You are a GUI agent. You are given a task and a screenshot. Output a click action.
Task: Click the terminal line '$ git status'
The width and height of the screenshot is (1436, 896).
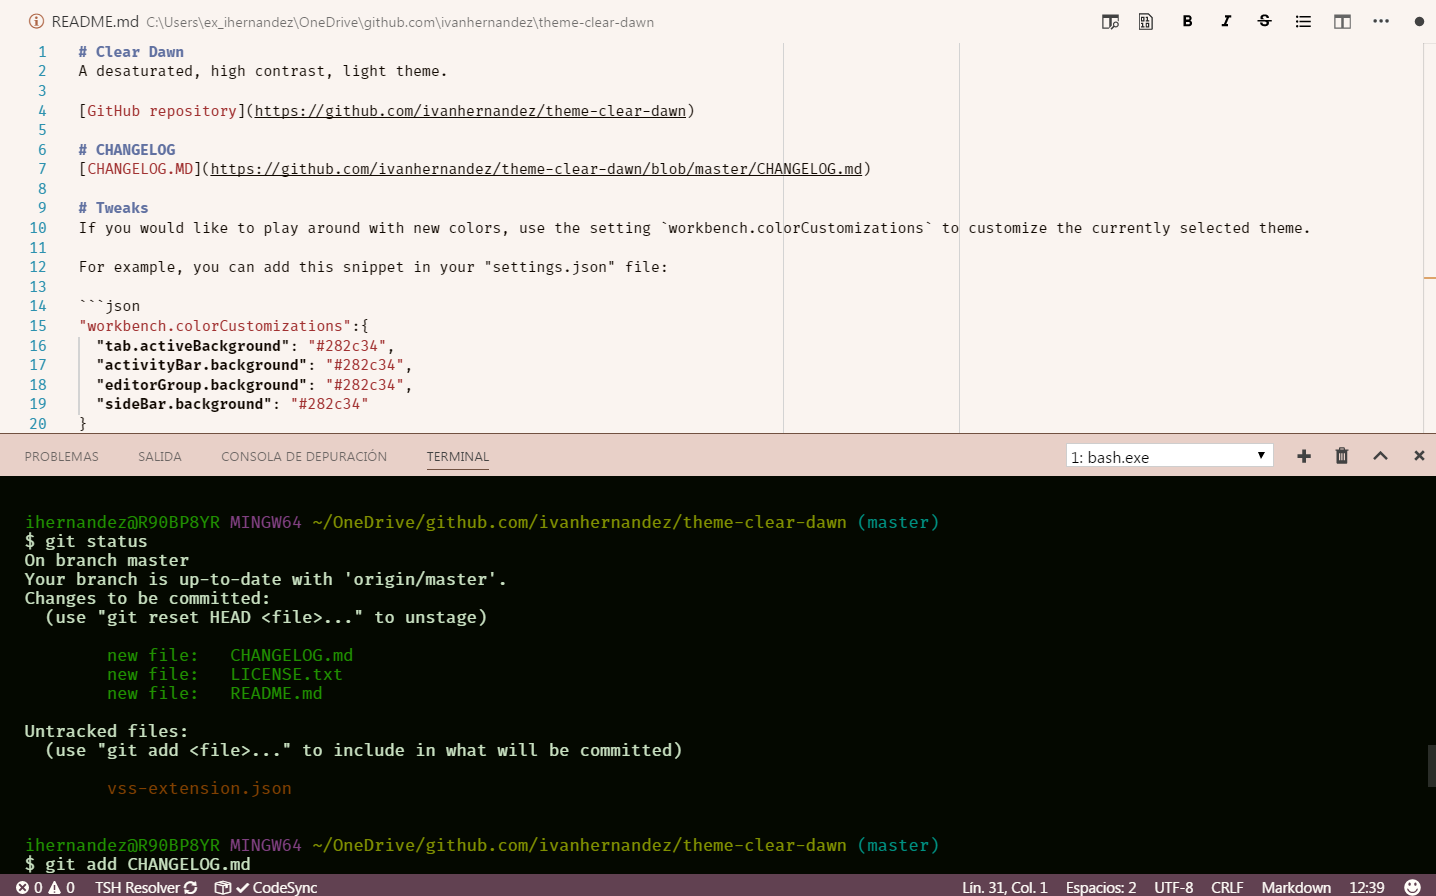(x=86, y=541)
